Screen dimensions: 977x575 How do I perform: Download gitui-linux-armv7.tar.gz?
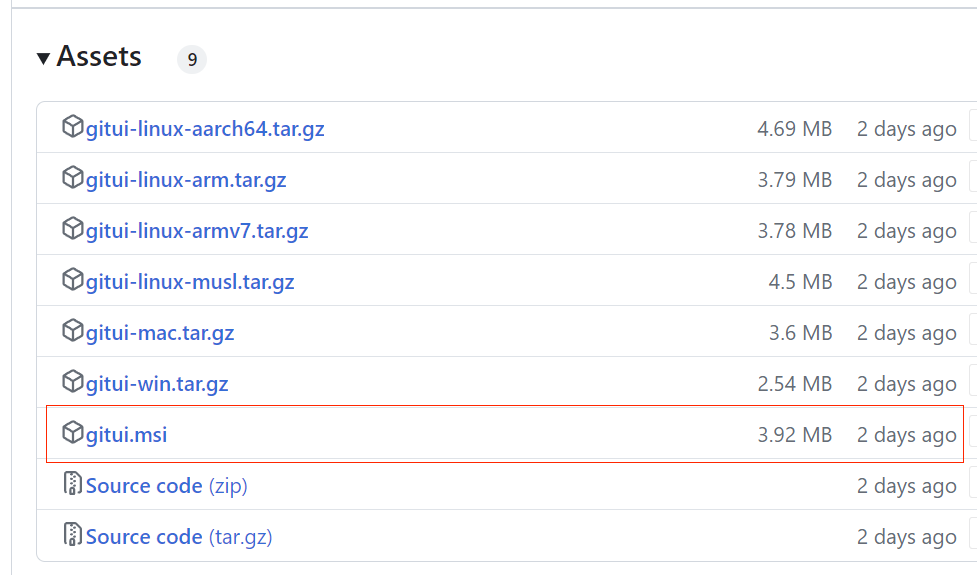click(x=197, y=231)
